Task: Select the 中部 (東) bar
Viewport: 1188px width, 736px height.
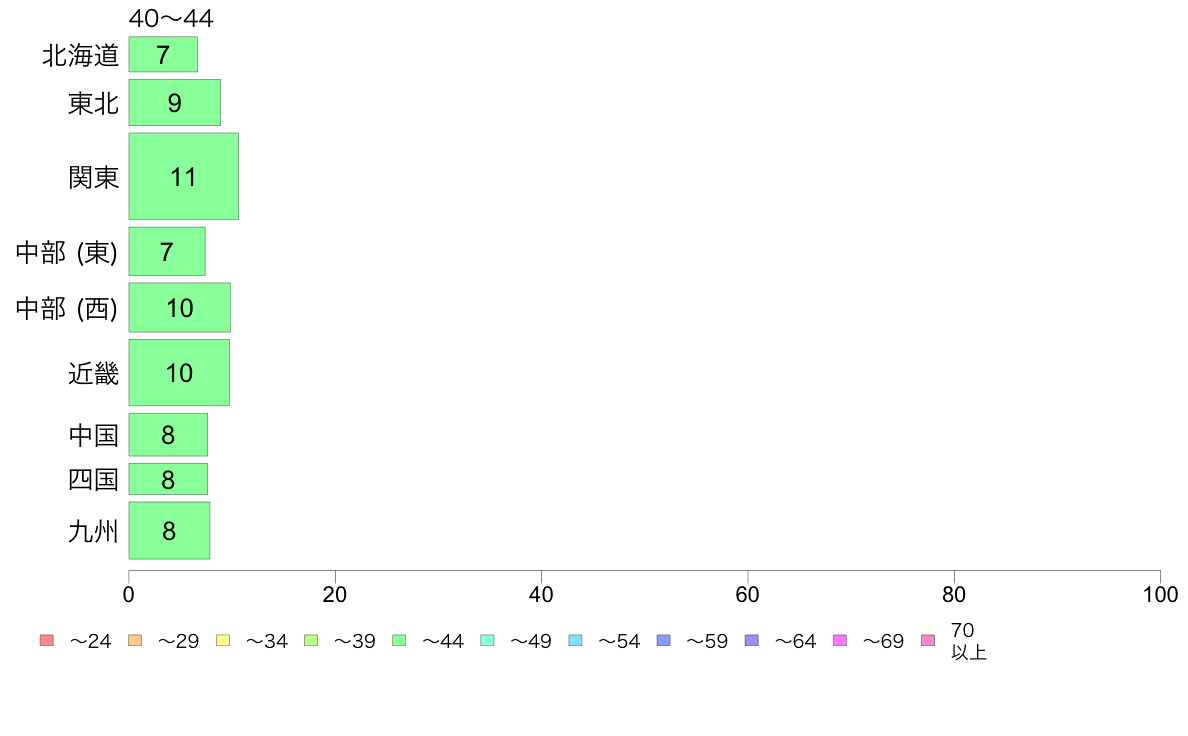Action: point(167,252)
